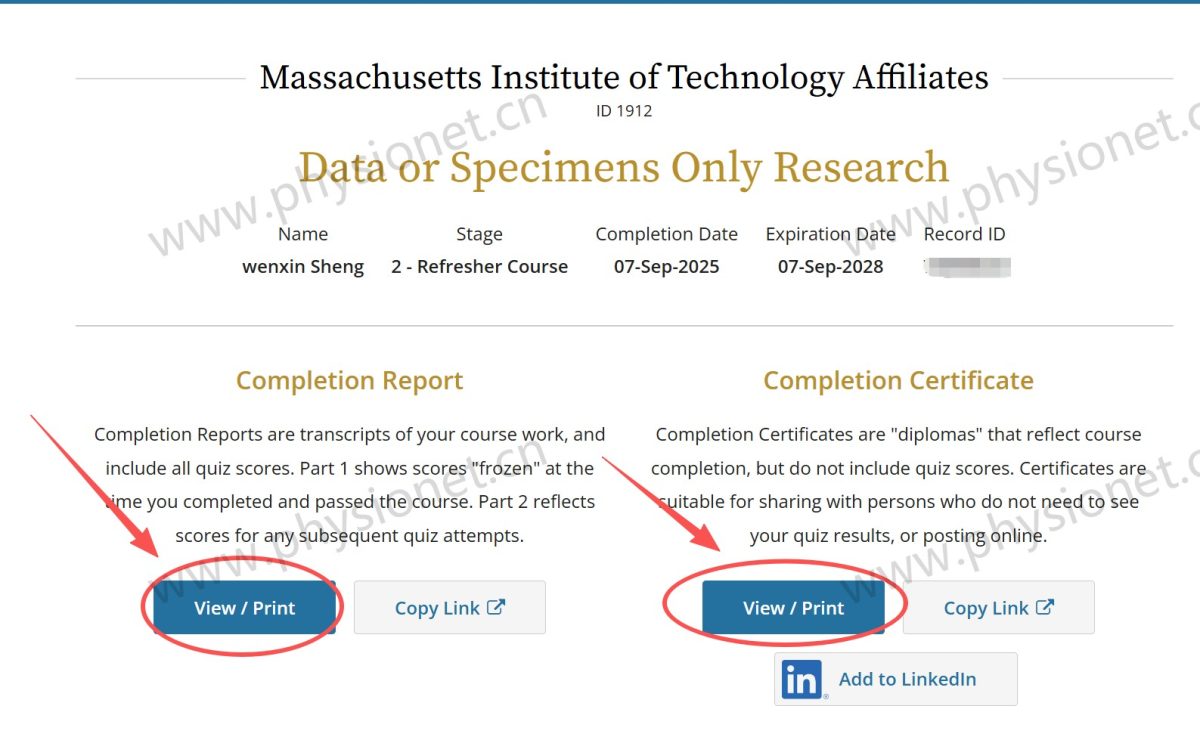Click the name wenxin Sheng
Image resolution: width=1200 pixels, height=737 pixels.
(303, 267)
